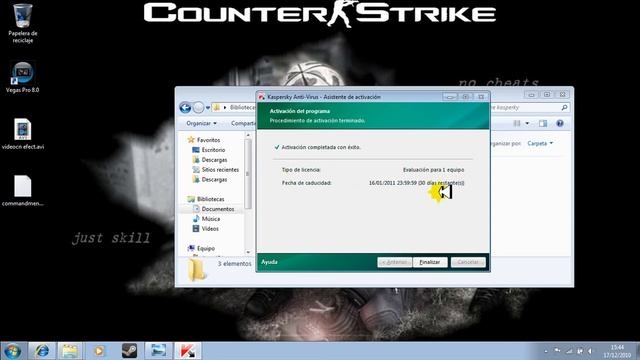Image resolution: width=640 pixels, height=360 pixels.
Task: Click the network signal tray icon
Action: pos(569,351)
